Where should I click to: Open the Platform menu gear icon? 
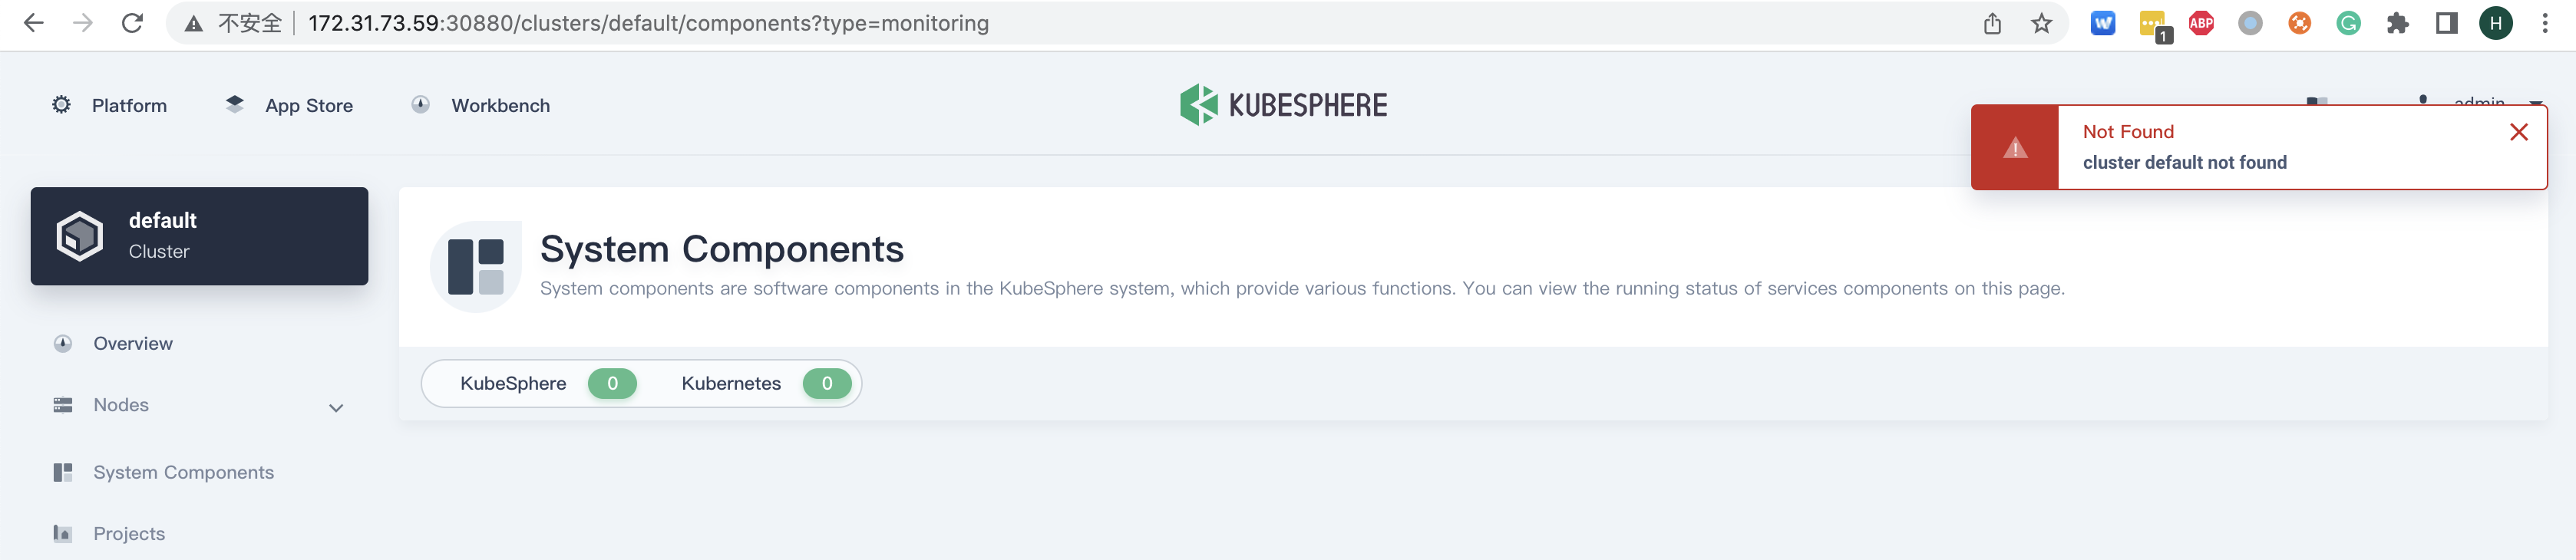click(61, 105)
